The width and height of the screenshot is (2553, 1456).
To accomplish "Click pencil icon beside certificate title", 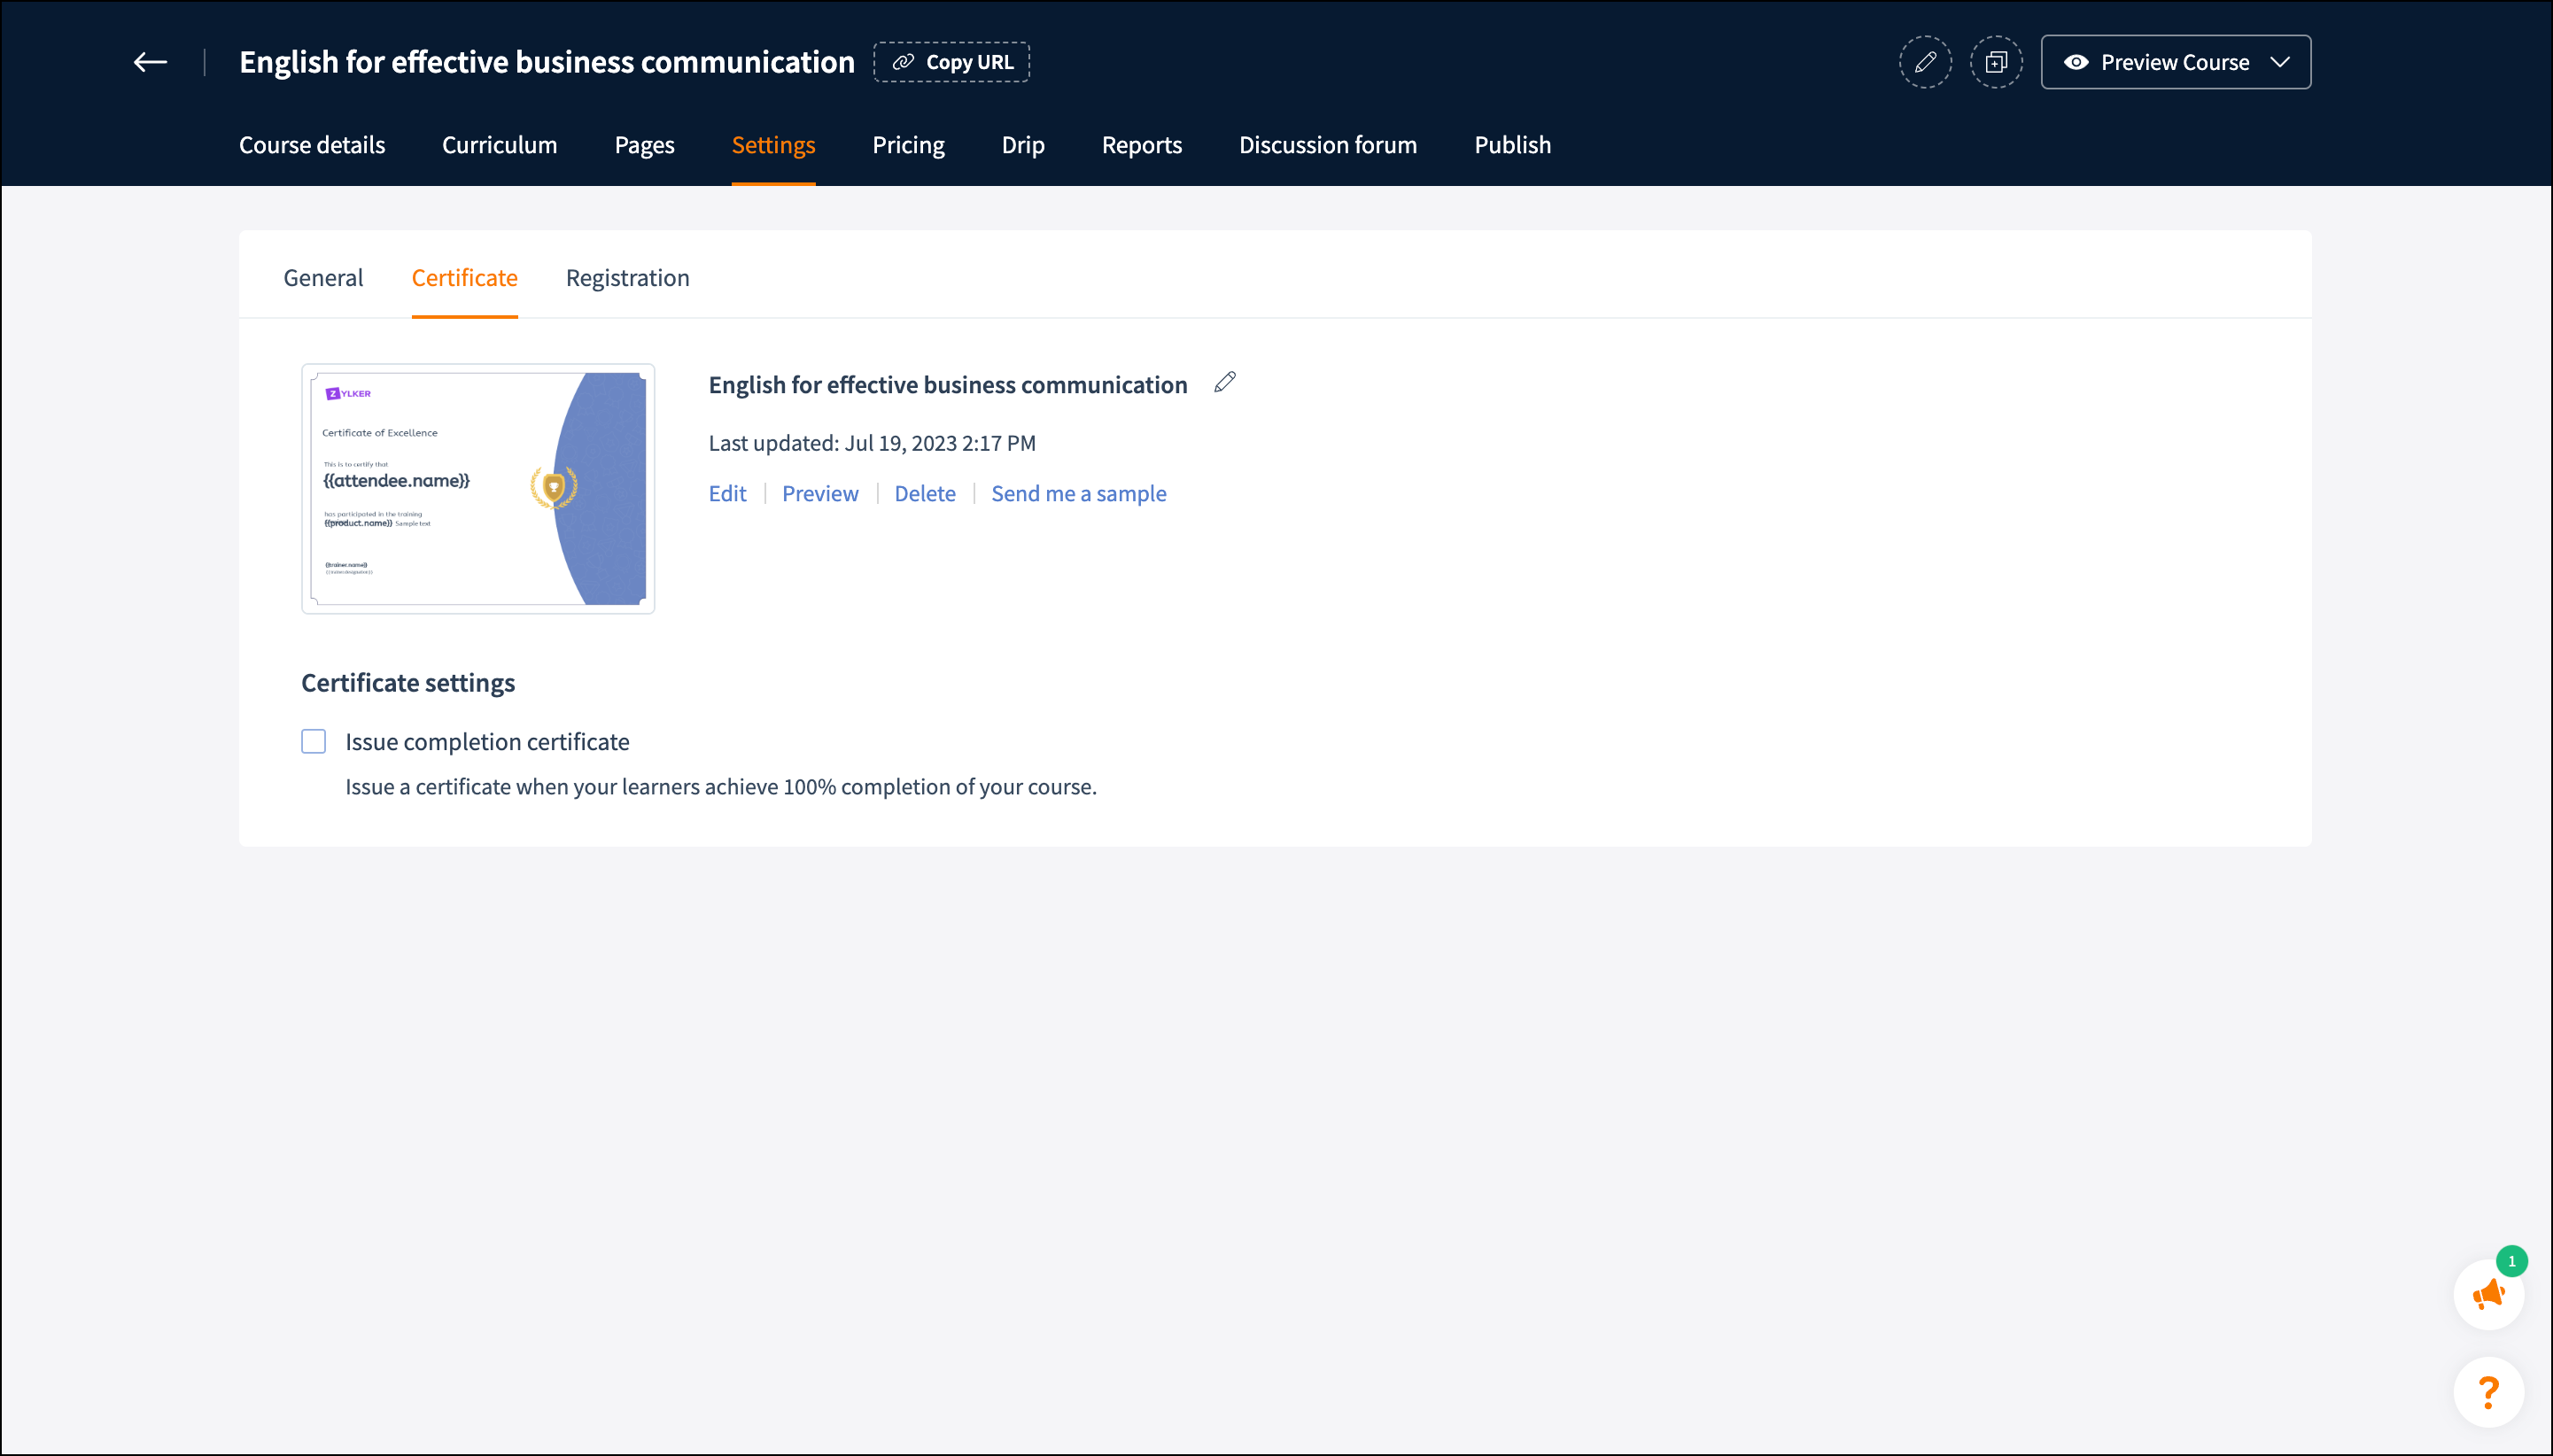I will click(x=1224, y=383).
